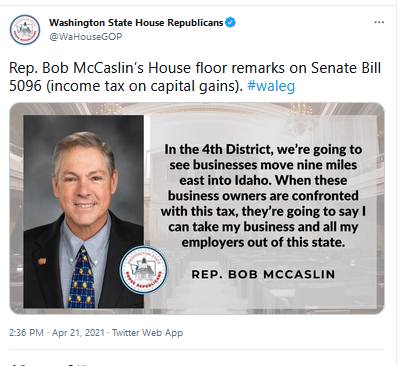Open the @WaHouseGOP handle
Image resolution: width=400 pixels, height=366 pixels.
86,37
